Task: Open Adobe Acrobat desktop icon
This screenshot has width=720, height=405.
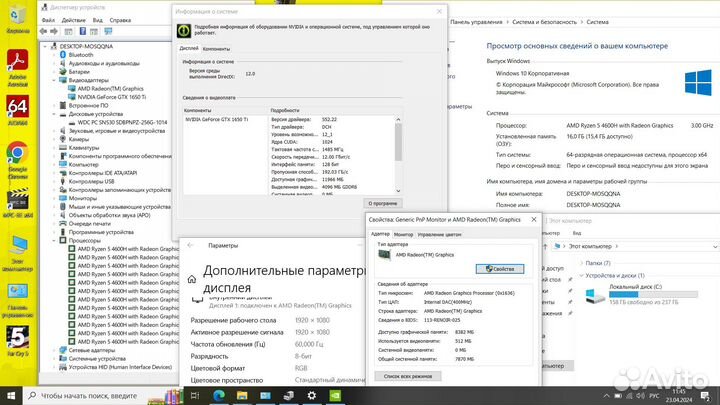Action: click(x=17, y=68)
